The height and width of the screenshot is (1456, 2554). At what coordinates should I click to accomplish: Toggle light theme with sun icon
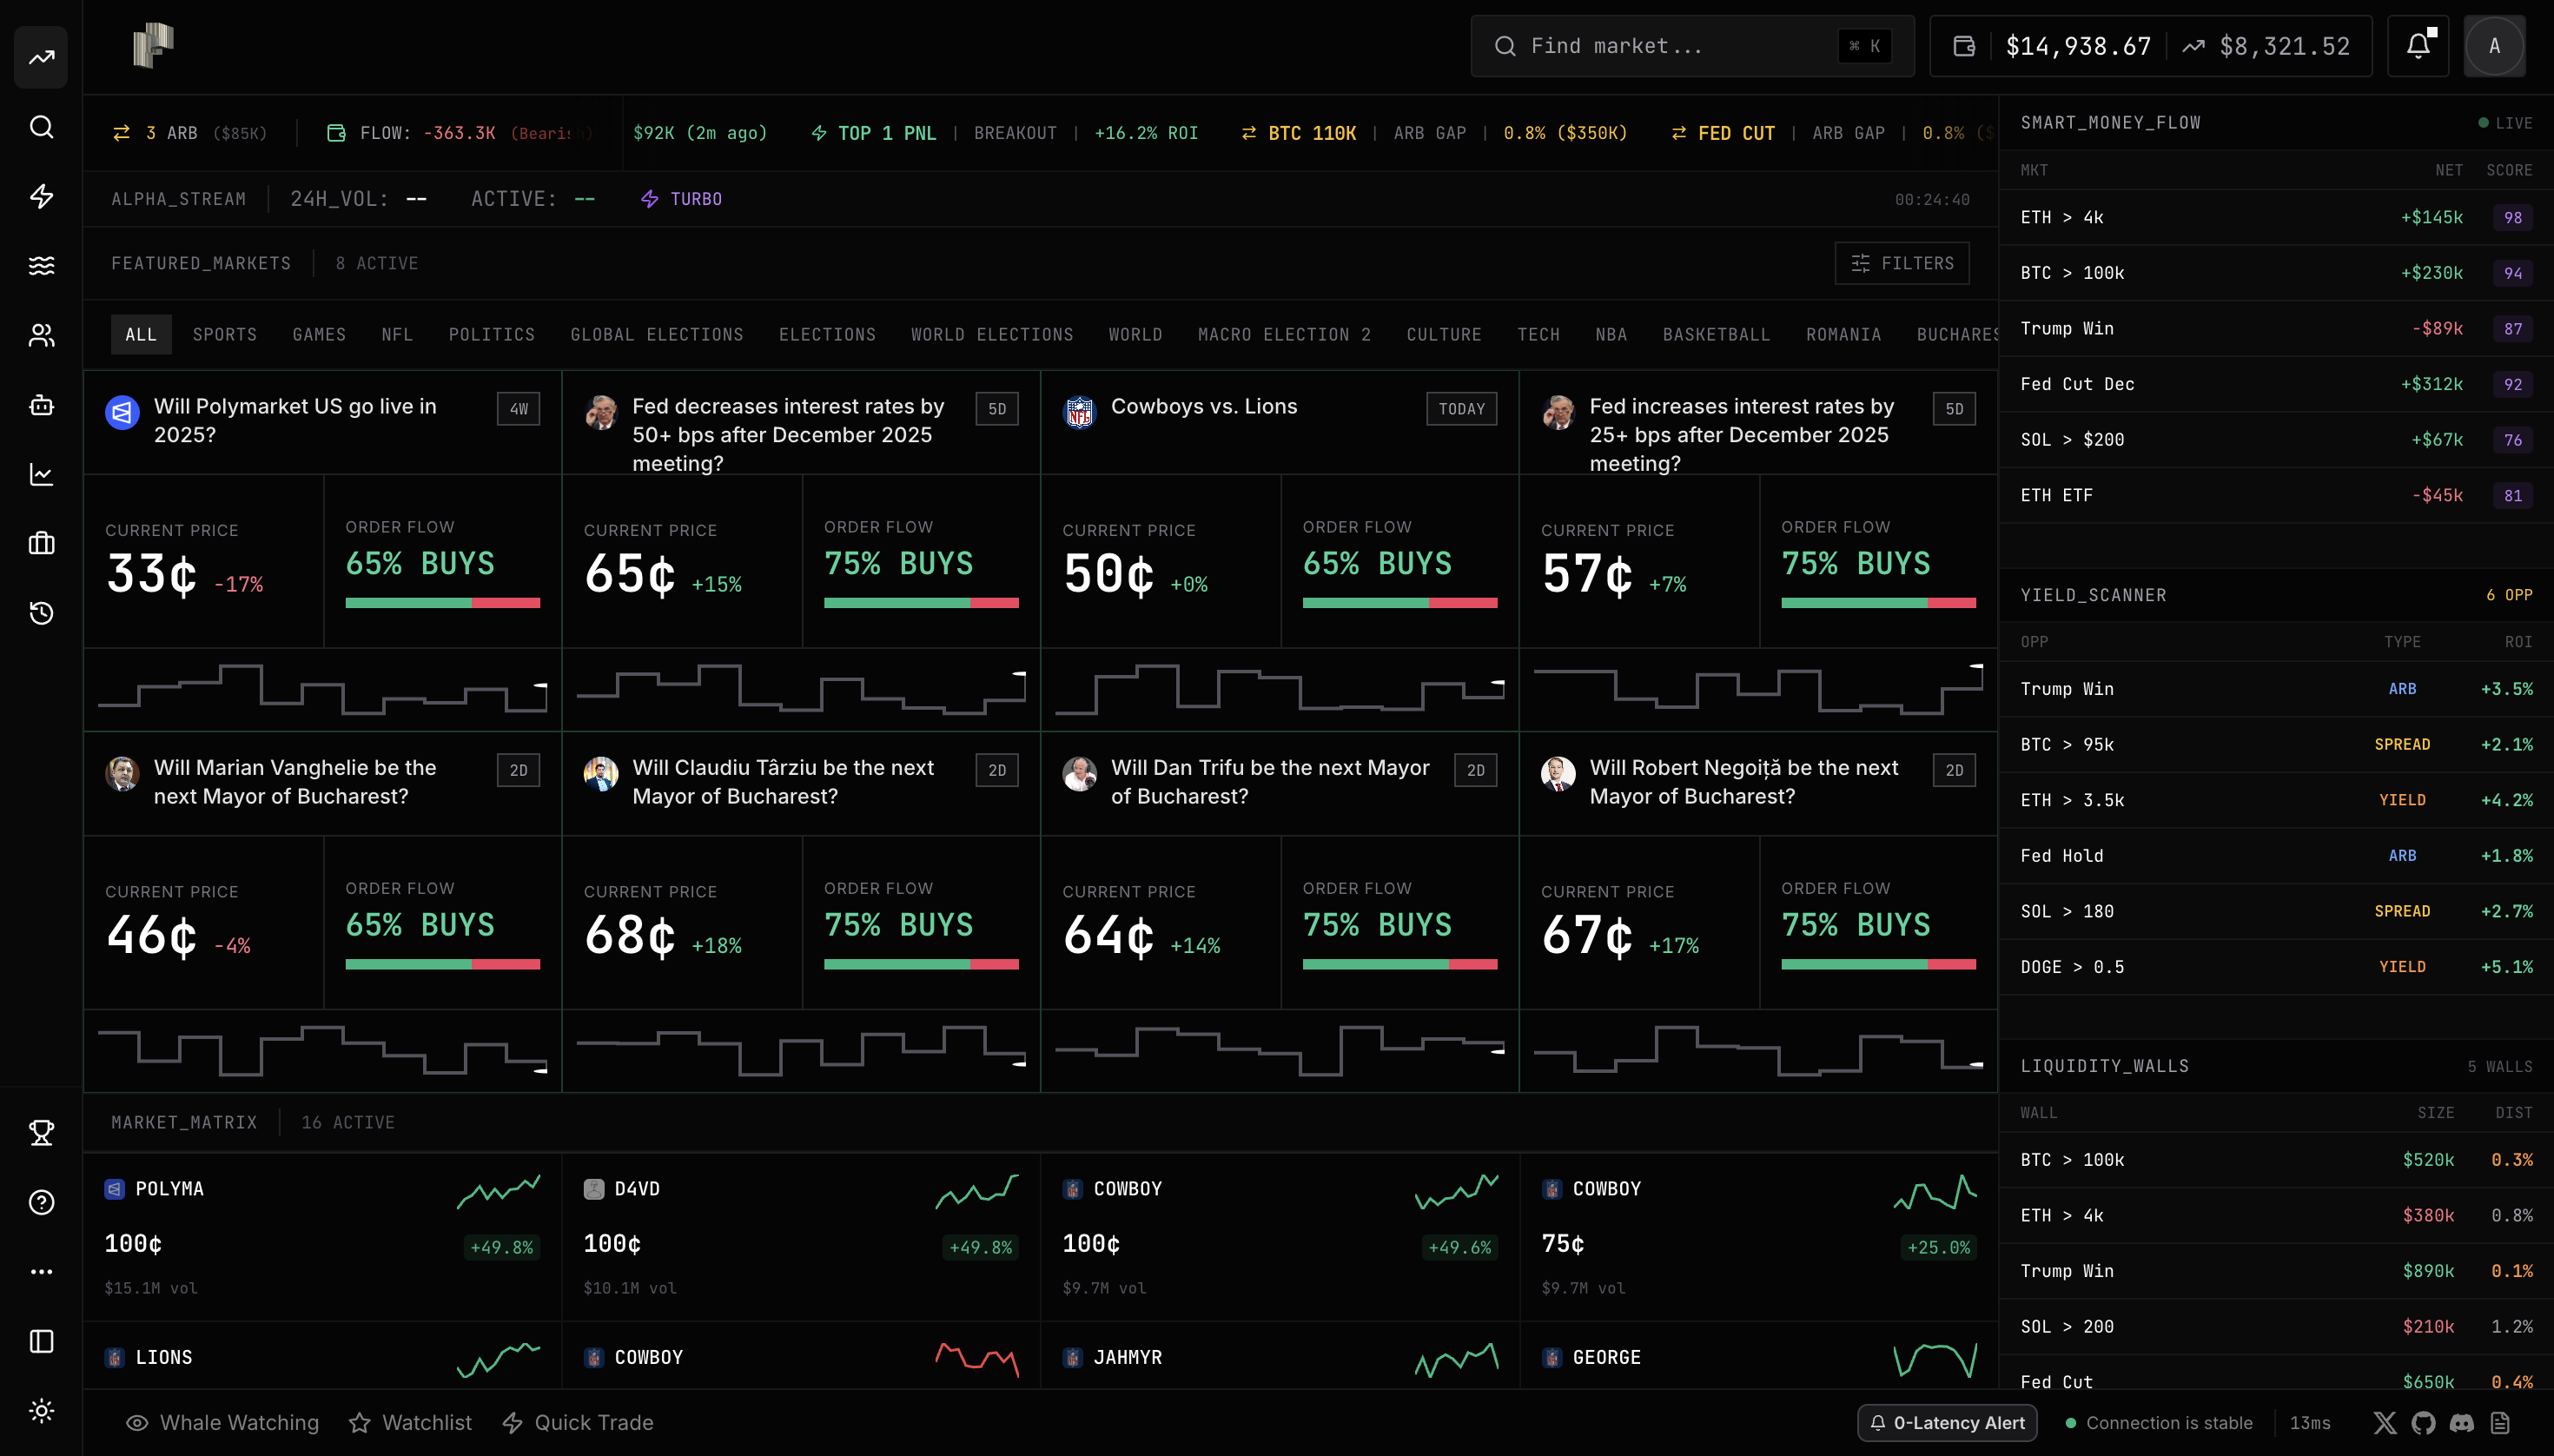41,1410
